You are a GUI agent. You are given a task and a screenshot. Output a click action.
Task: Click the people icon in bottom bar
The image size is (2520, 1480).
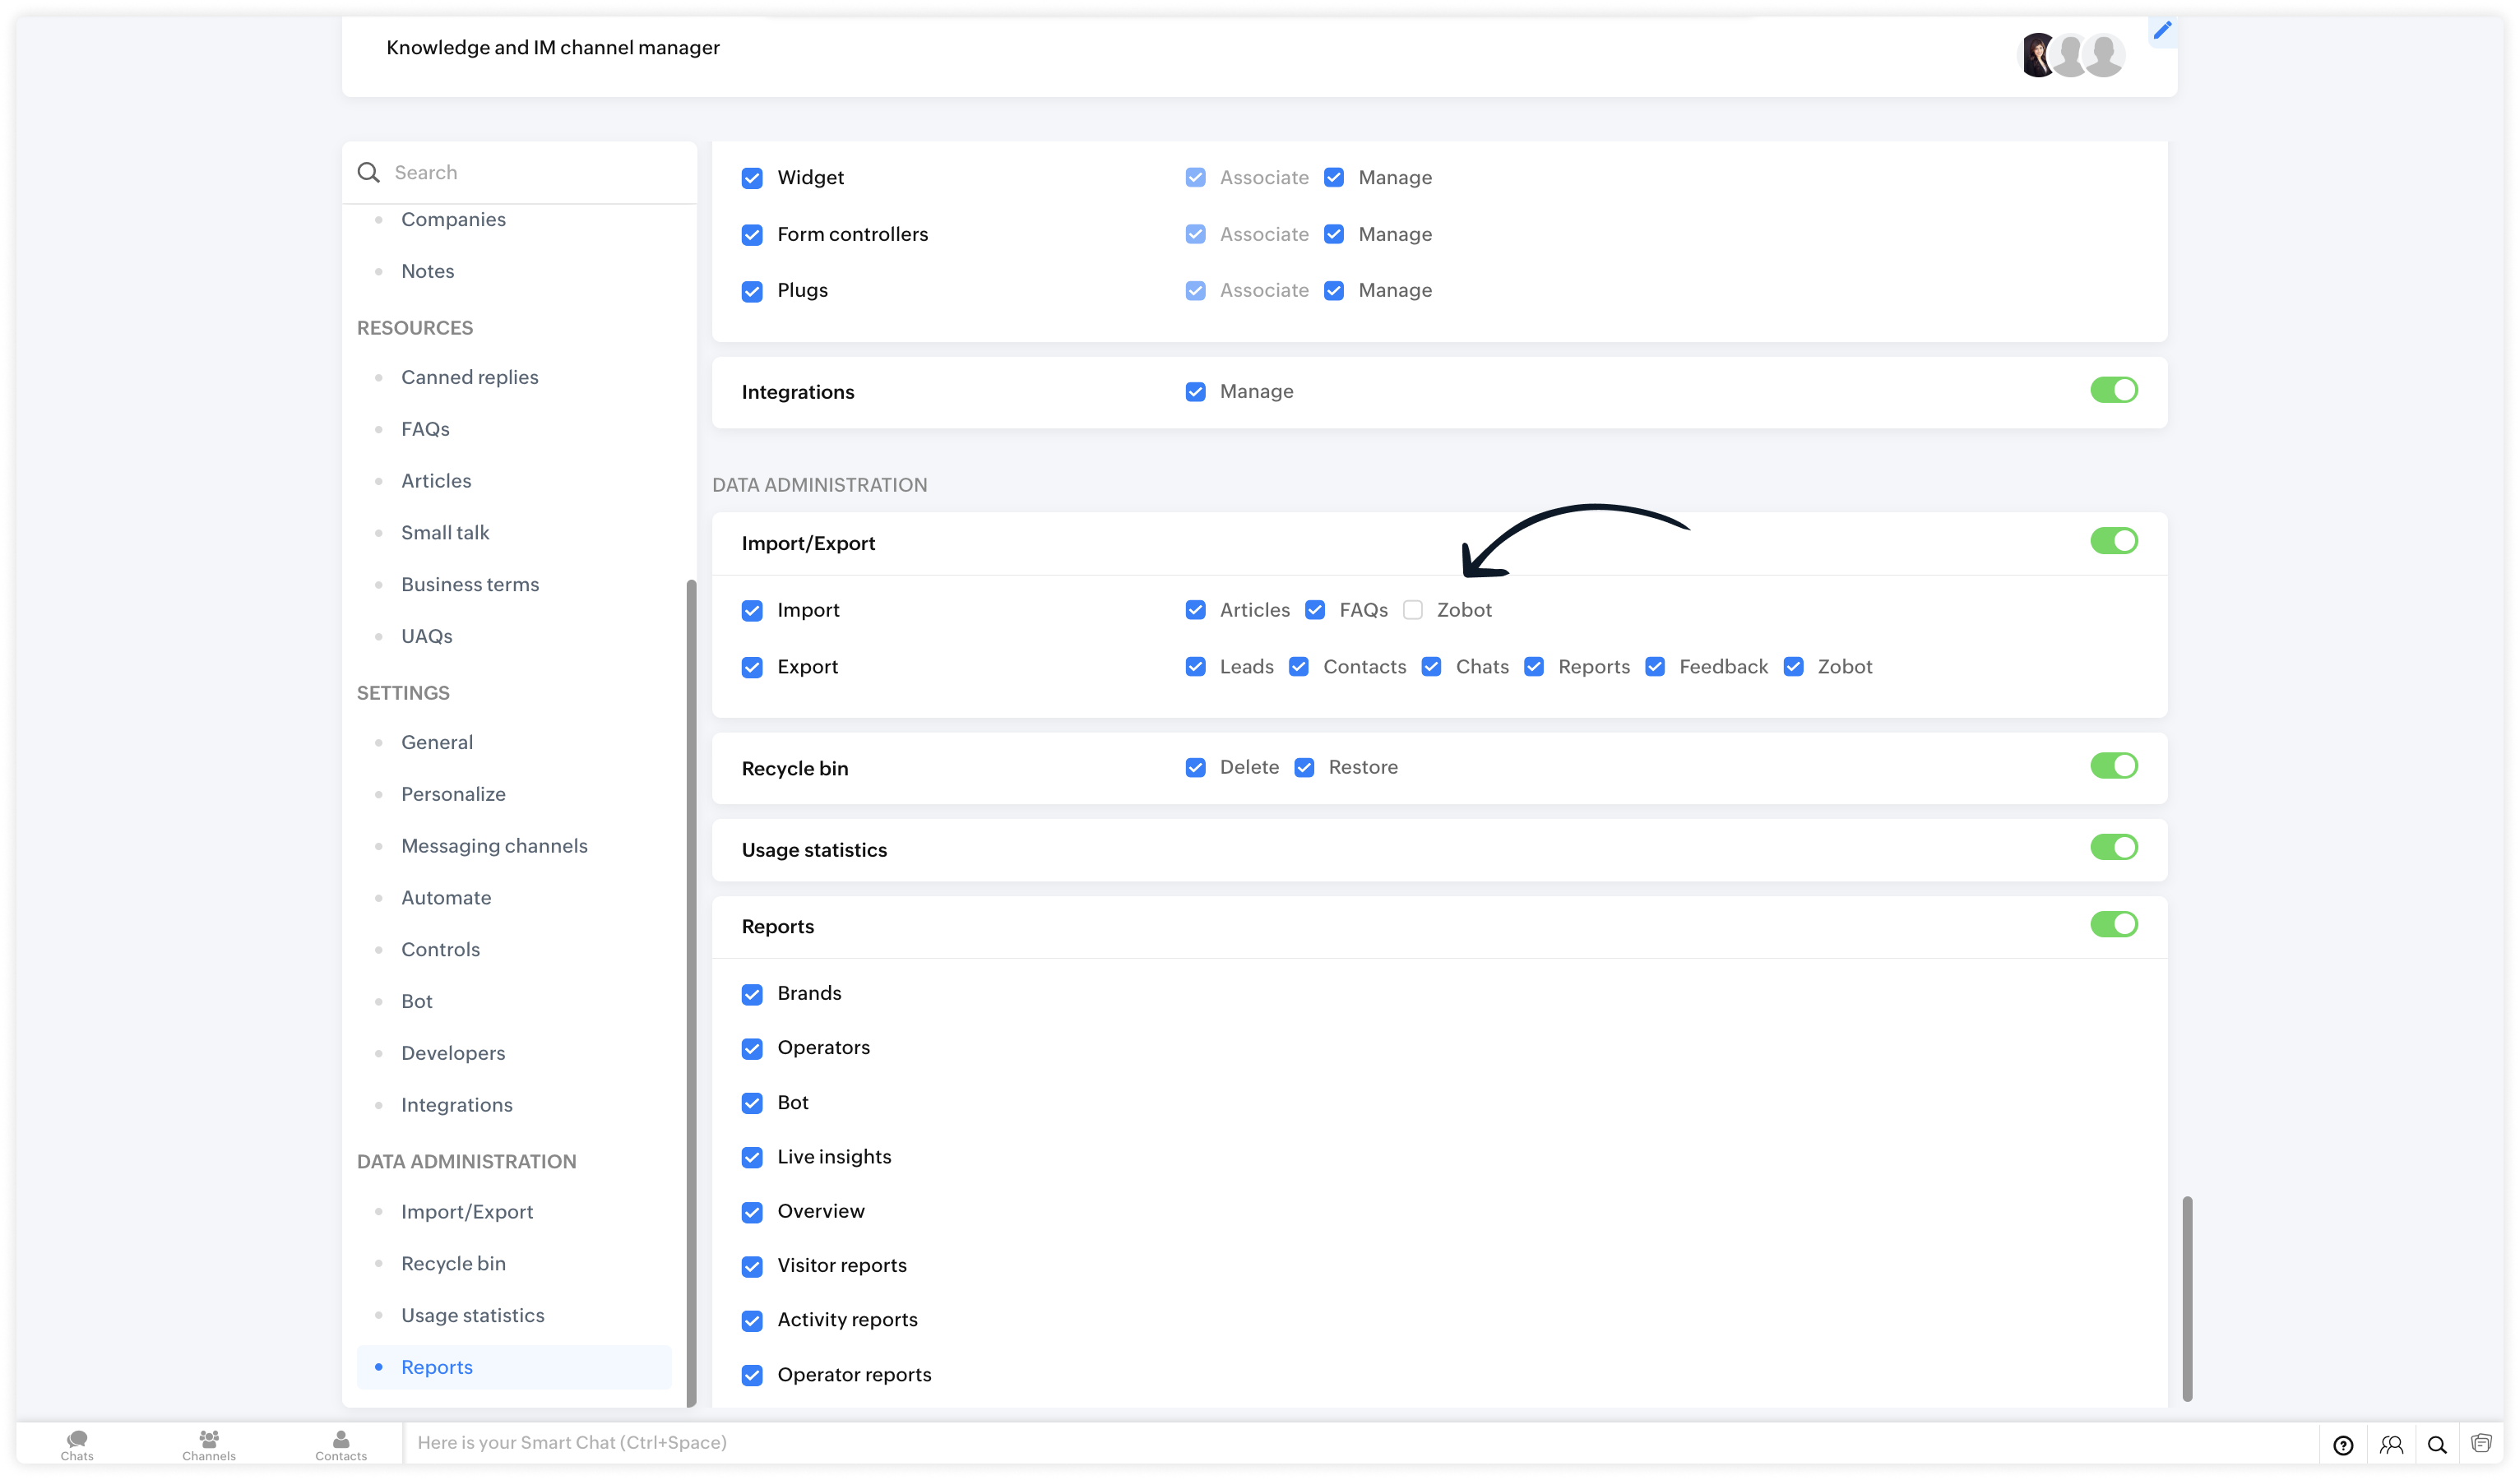[2391, 1444]
